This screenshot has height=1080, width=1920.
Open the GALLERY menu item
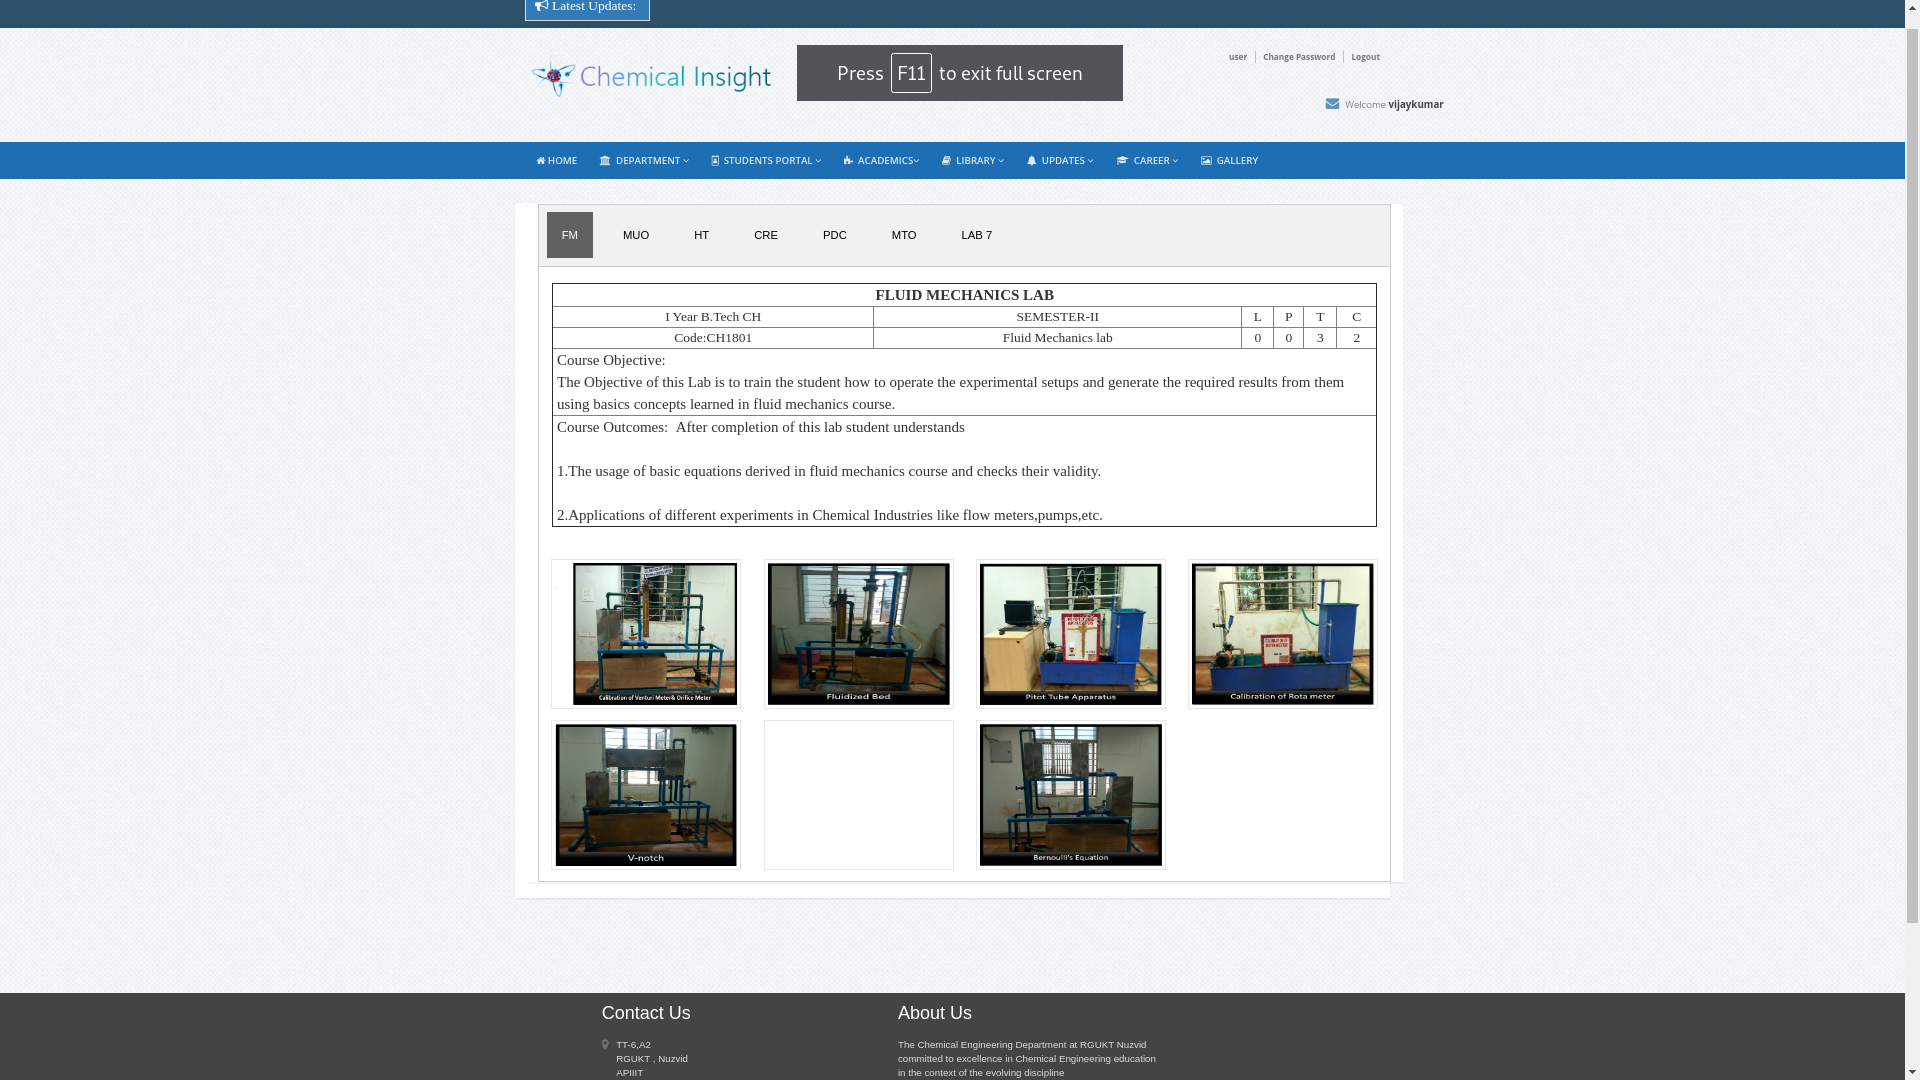1229,161
